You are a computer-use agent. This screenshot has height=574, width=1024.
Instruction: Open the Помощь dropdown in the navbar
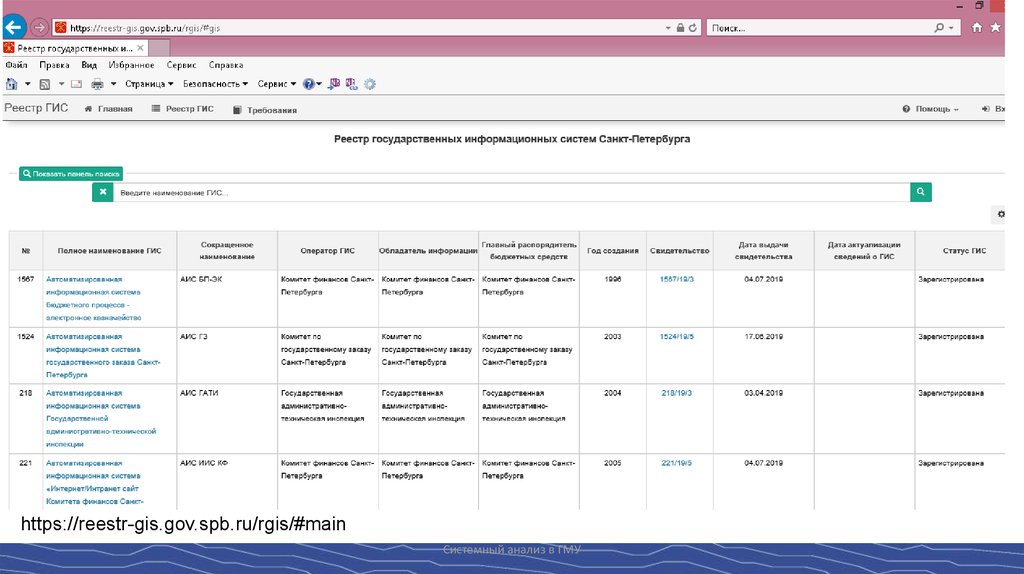tap(930, 109)
